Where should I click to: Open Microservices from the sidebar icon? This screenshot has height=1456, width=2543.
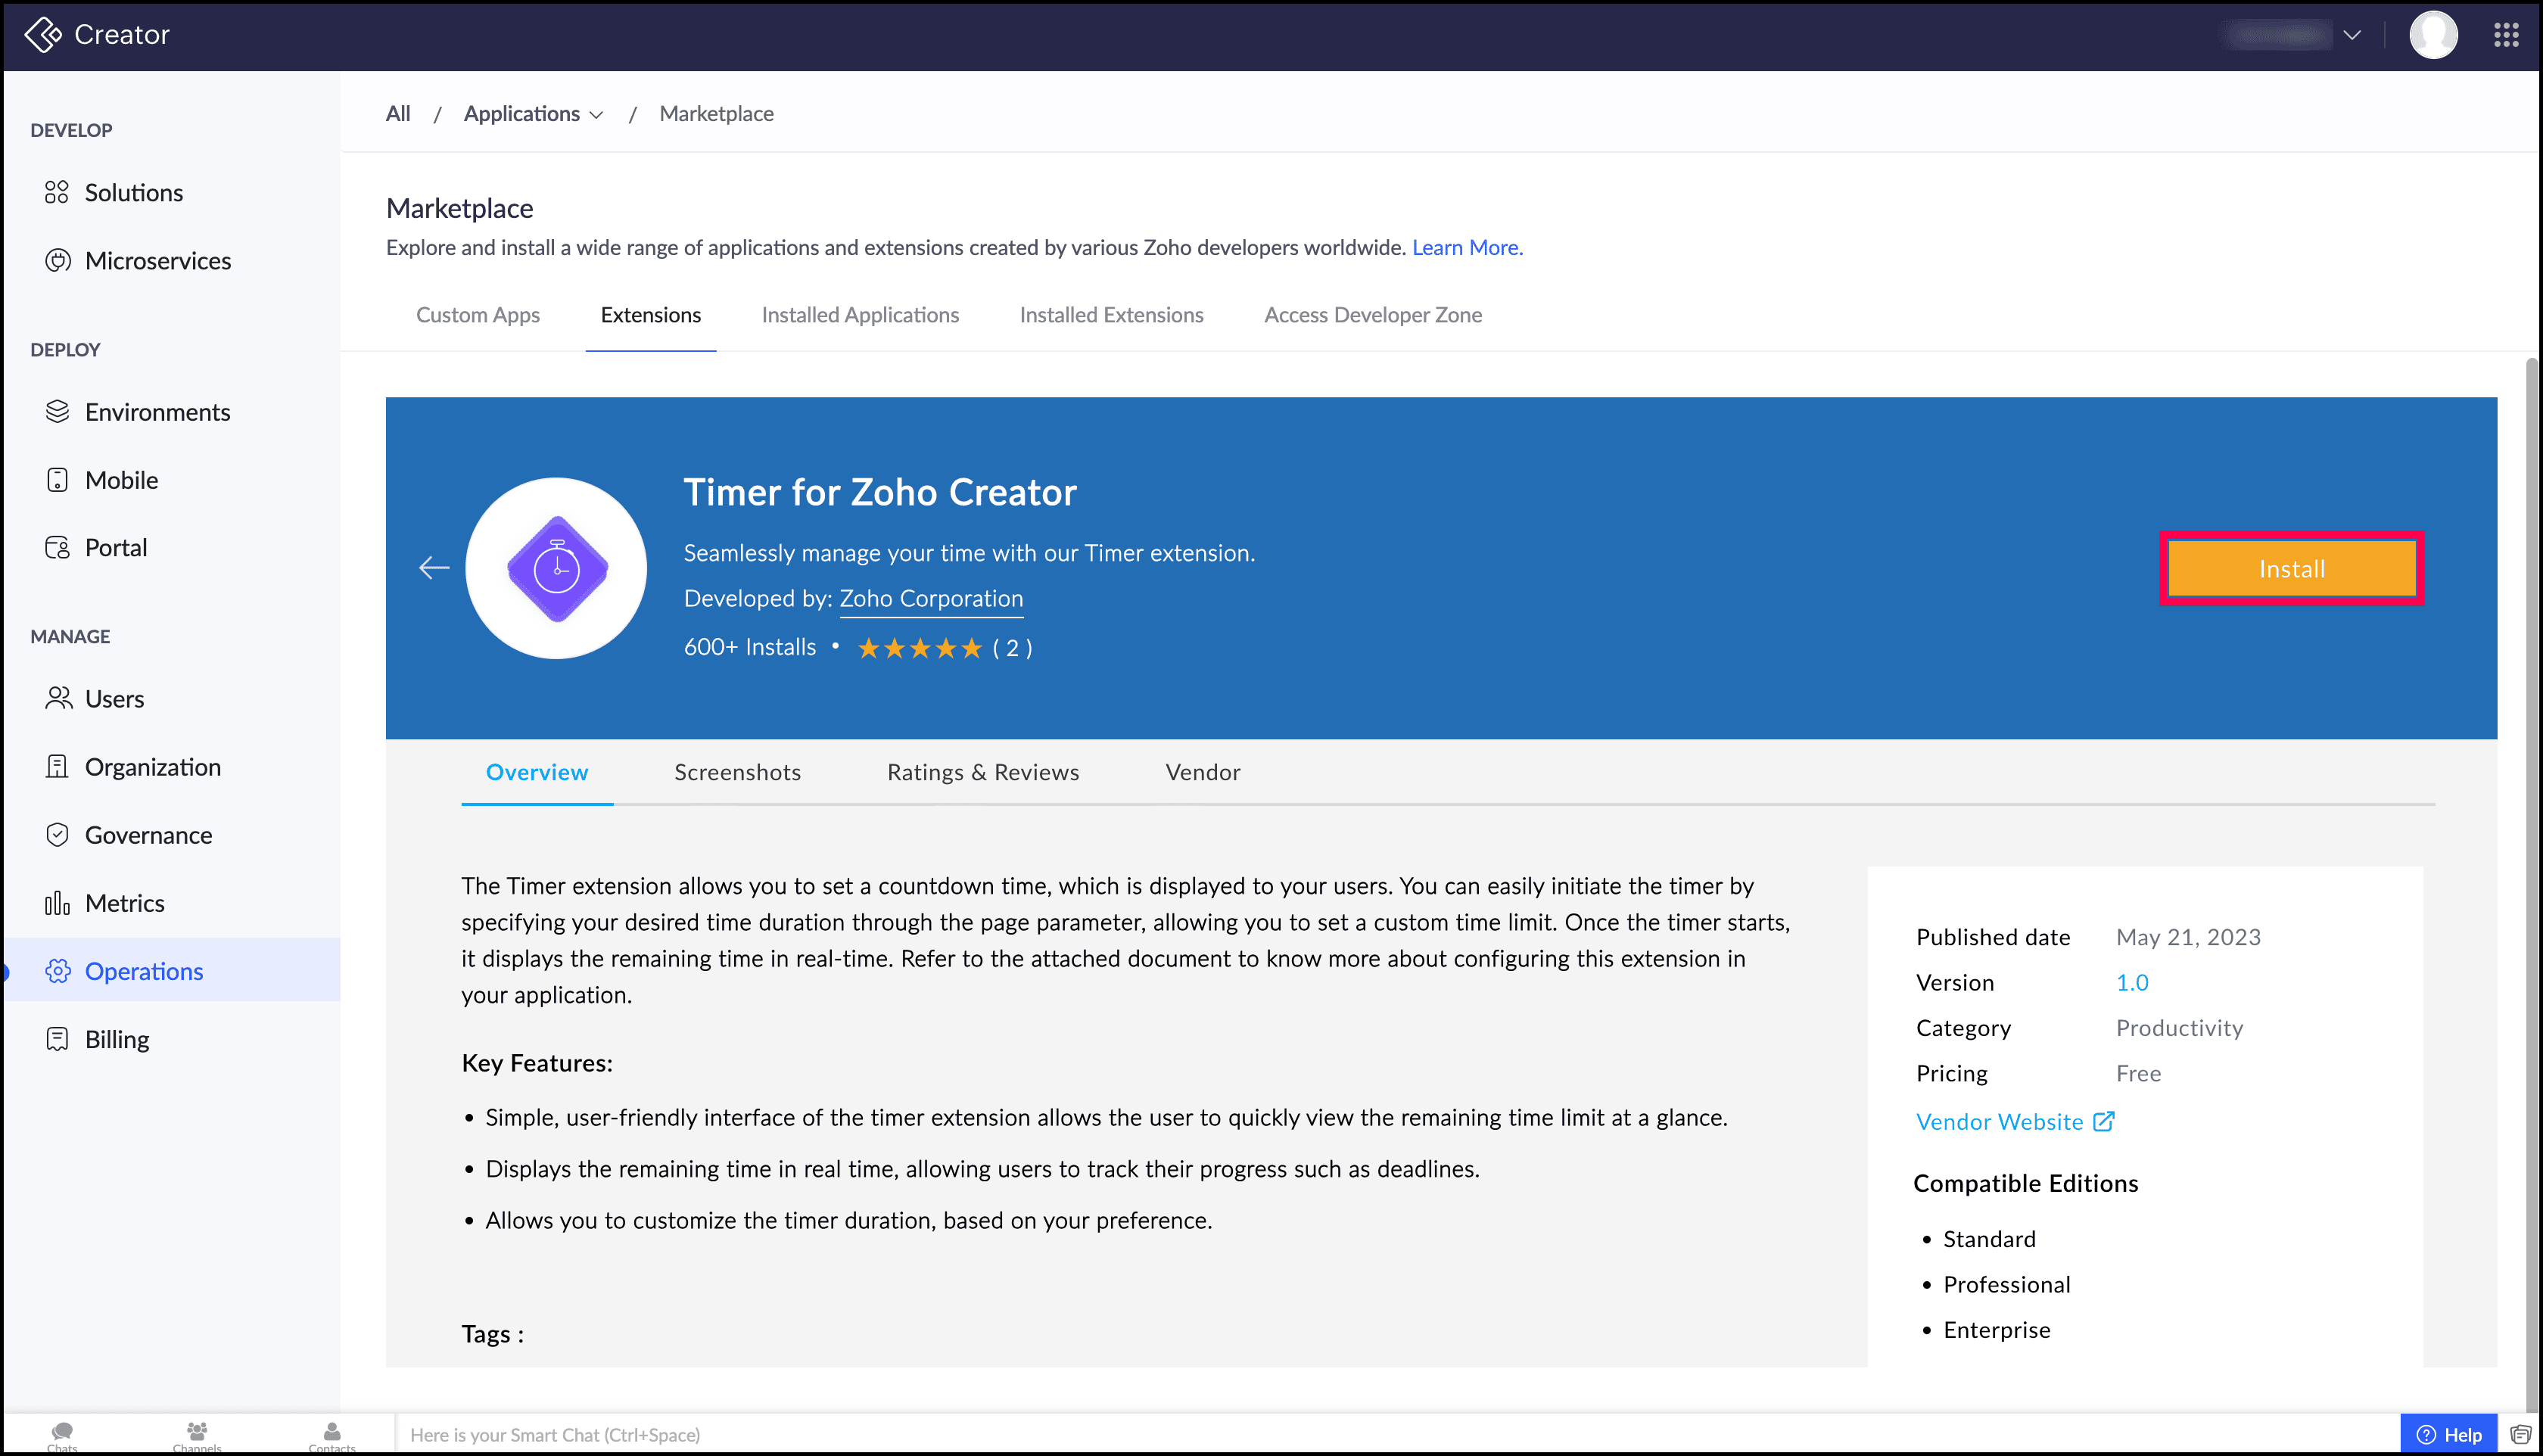click(58, 261)
